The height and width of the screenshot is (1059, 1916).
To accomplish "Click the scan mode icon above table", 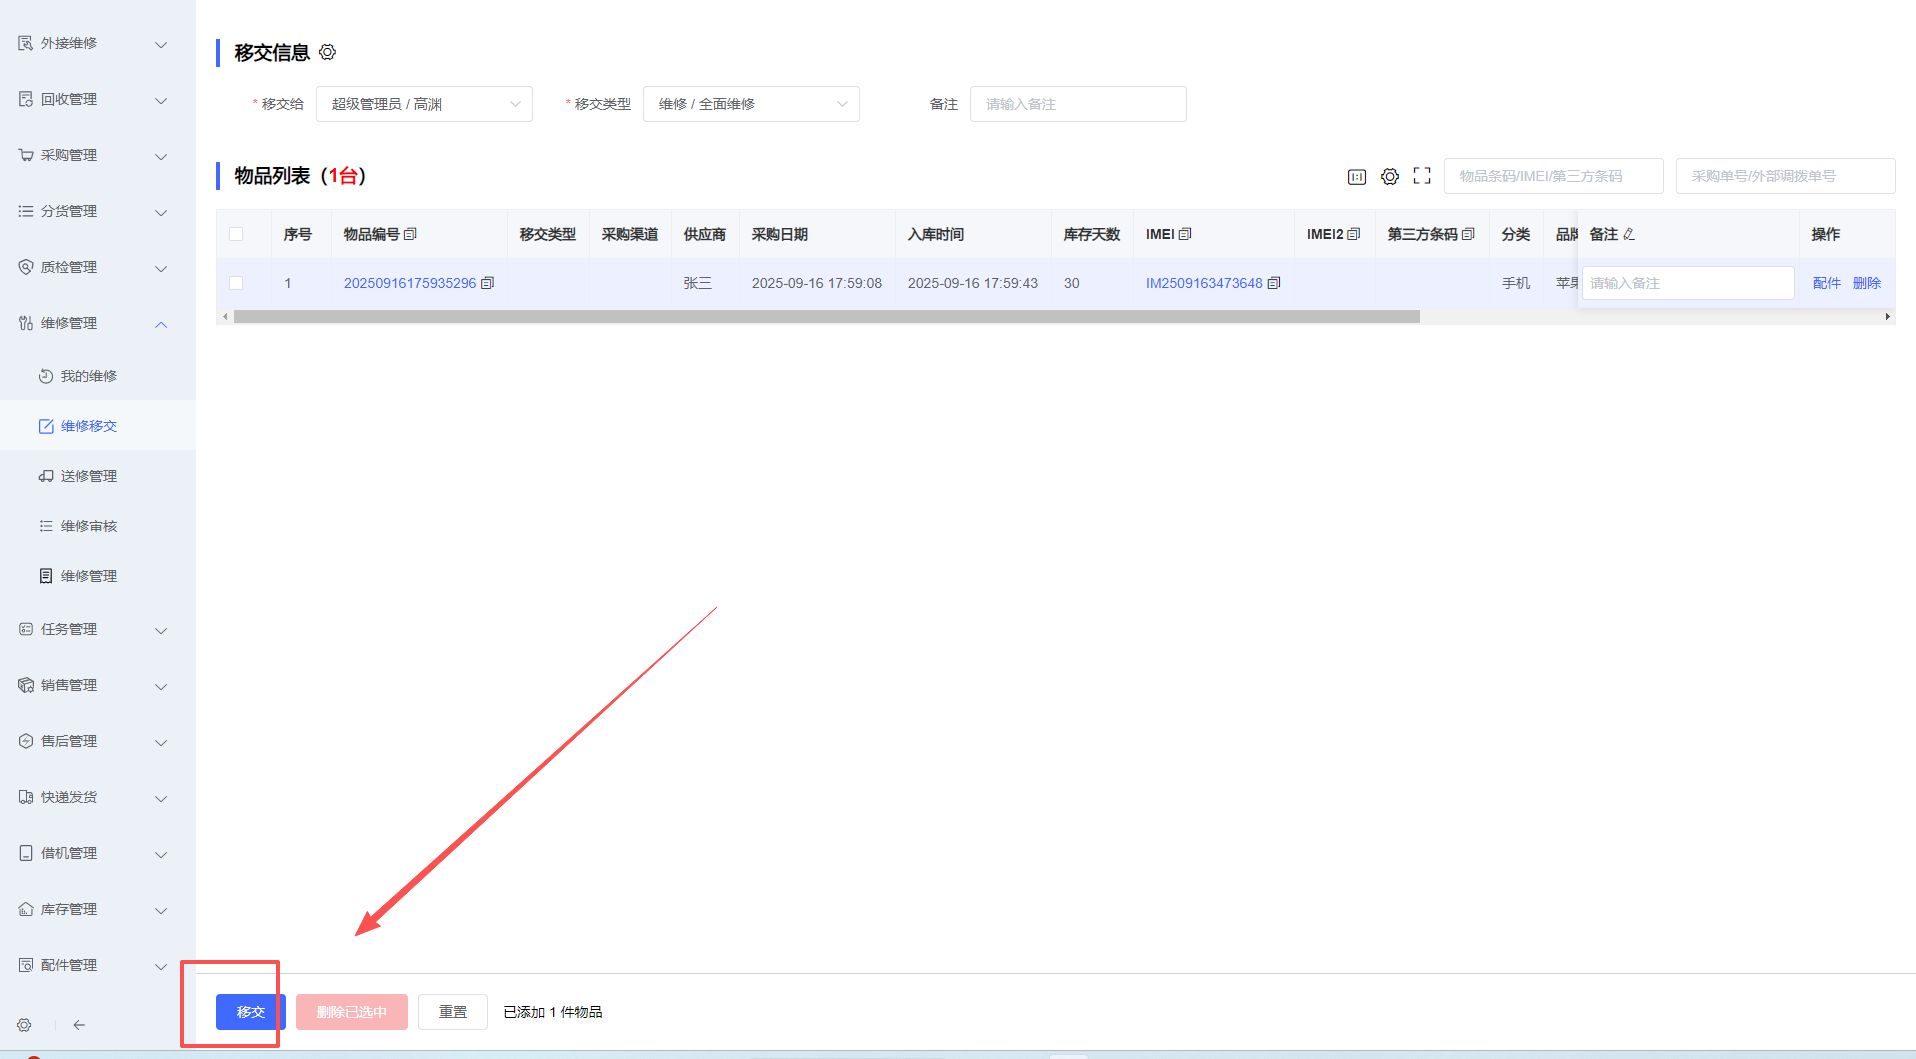I will pyautogui.click(x=1356, y=177).
